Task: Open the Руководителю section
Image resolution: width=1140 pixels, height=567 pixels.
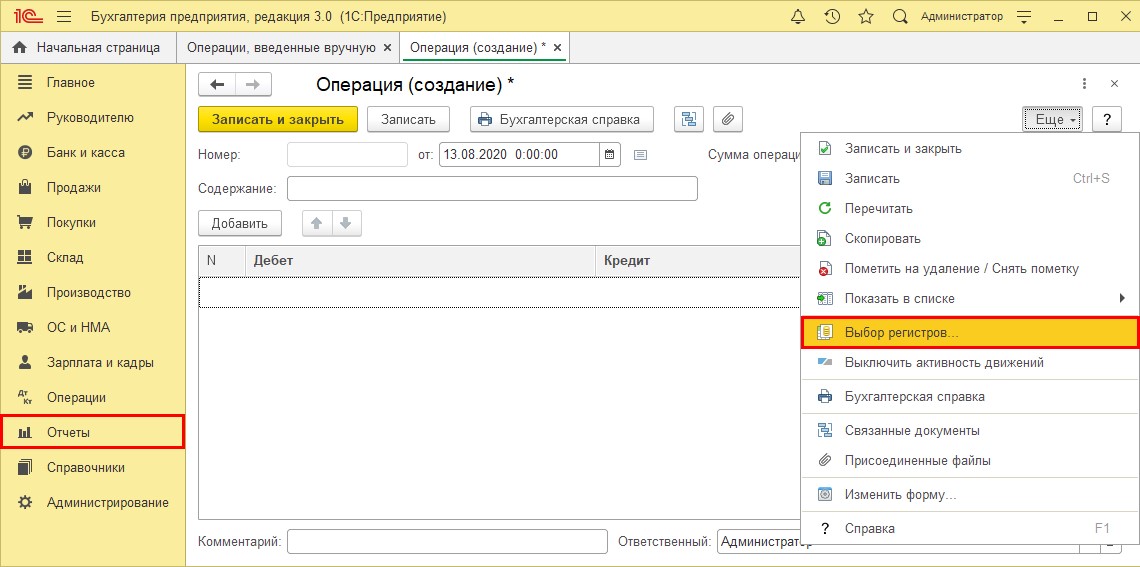Action: pos(92,118)
